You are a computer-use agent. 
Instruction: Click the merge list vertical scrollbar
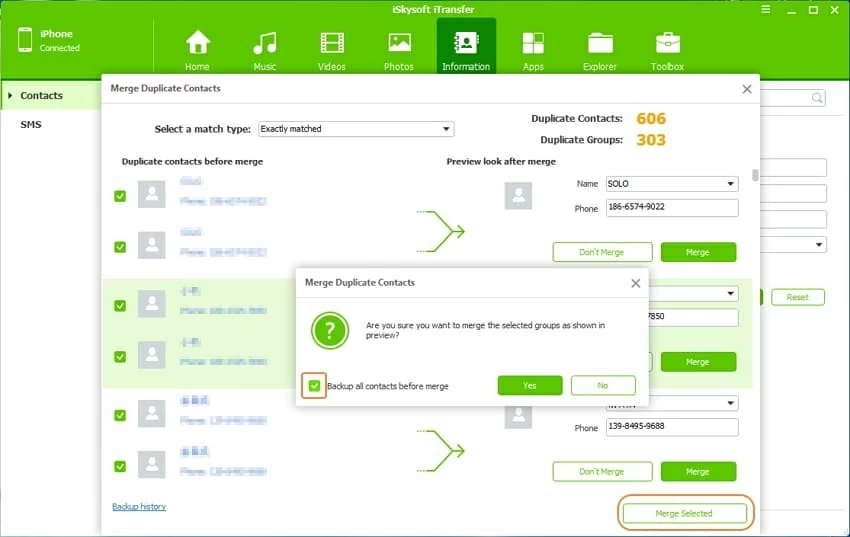click(755, 176)
